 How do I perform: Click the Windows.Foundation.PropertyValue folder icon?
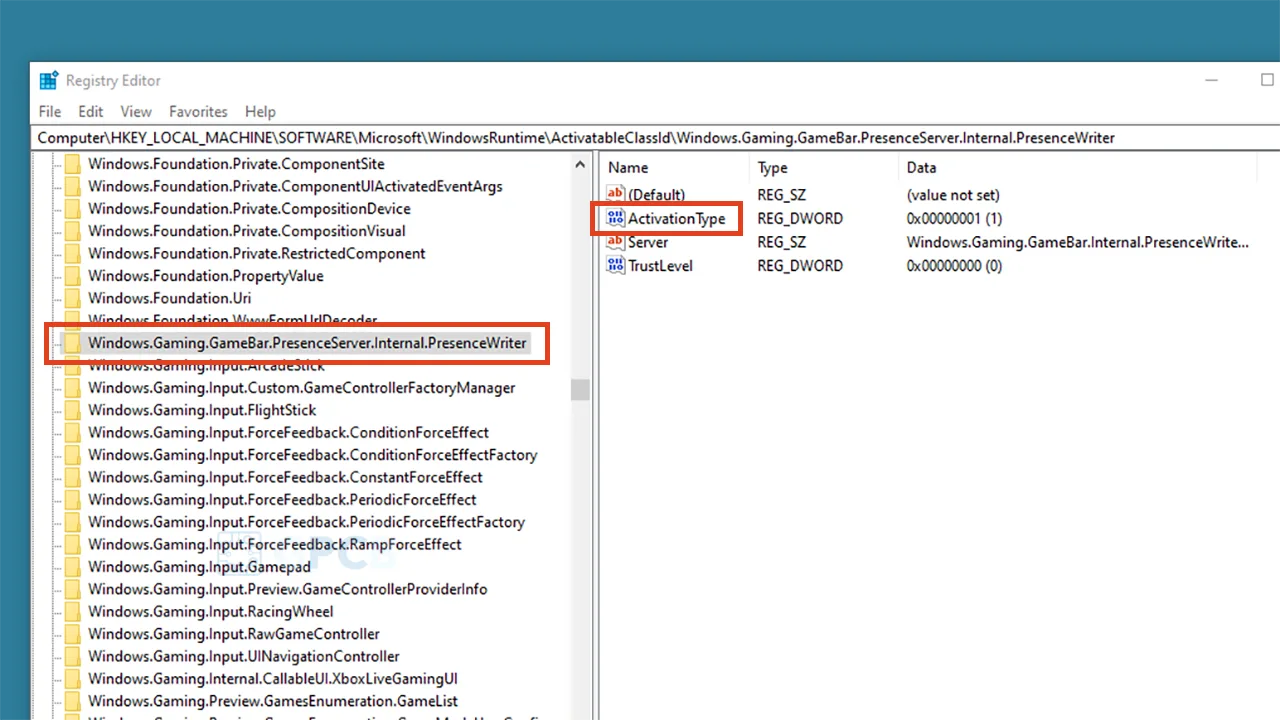tap(72, 276)
